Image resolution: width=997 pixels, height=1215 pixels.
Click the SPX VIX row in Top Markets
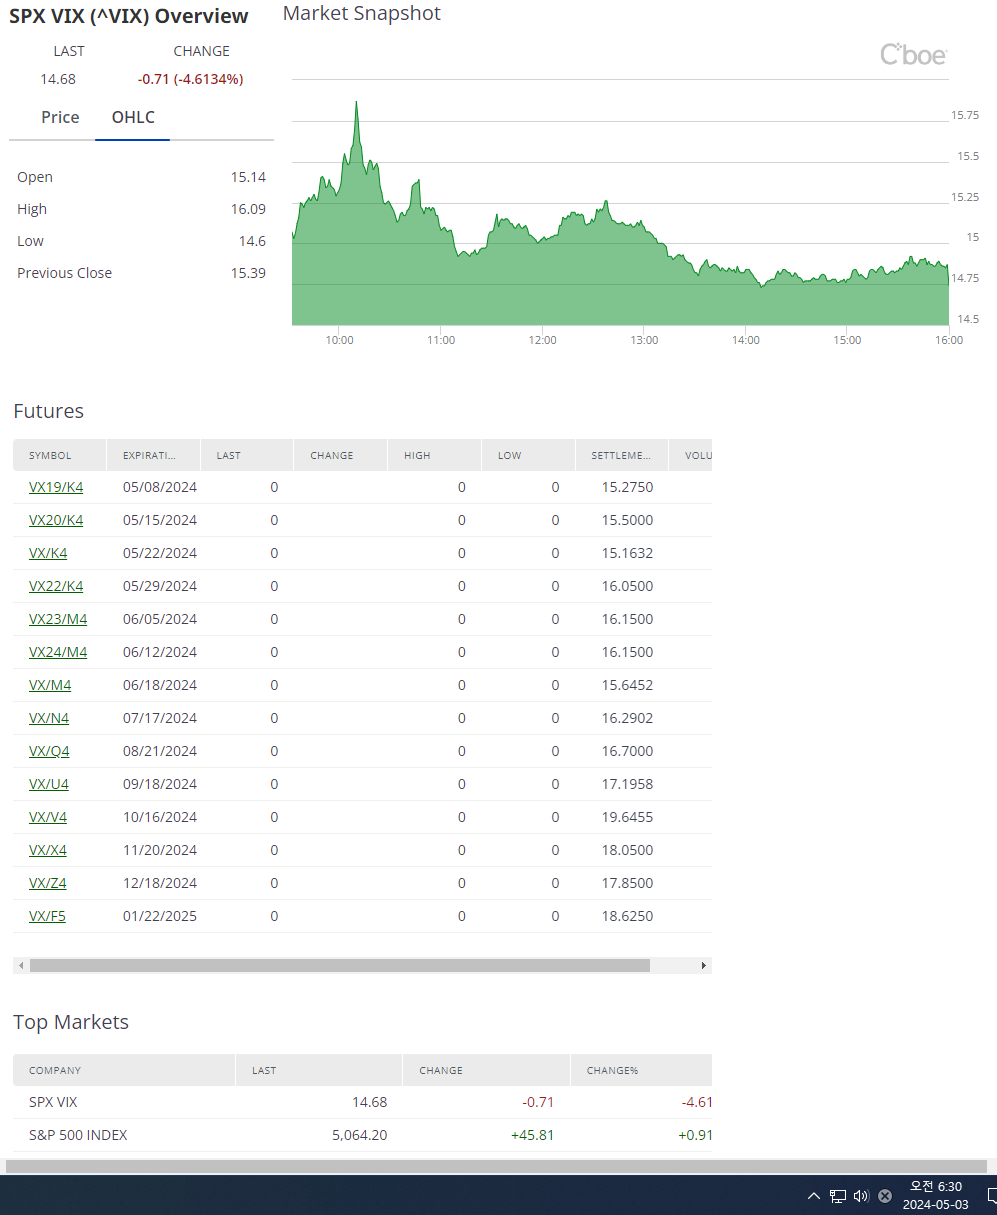(362, 1102)
